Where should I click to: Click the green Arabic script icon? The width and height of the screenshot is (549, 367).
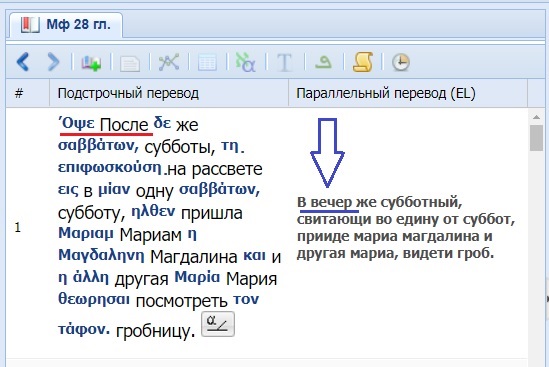click(323, 63)
